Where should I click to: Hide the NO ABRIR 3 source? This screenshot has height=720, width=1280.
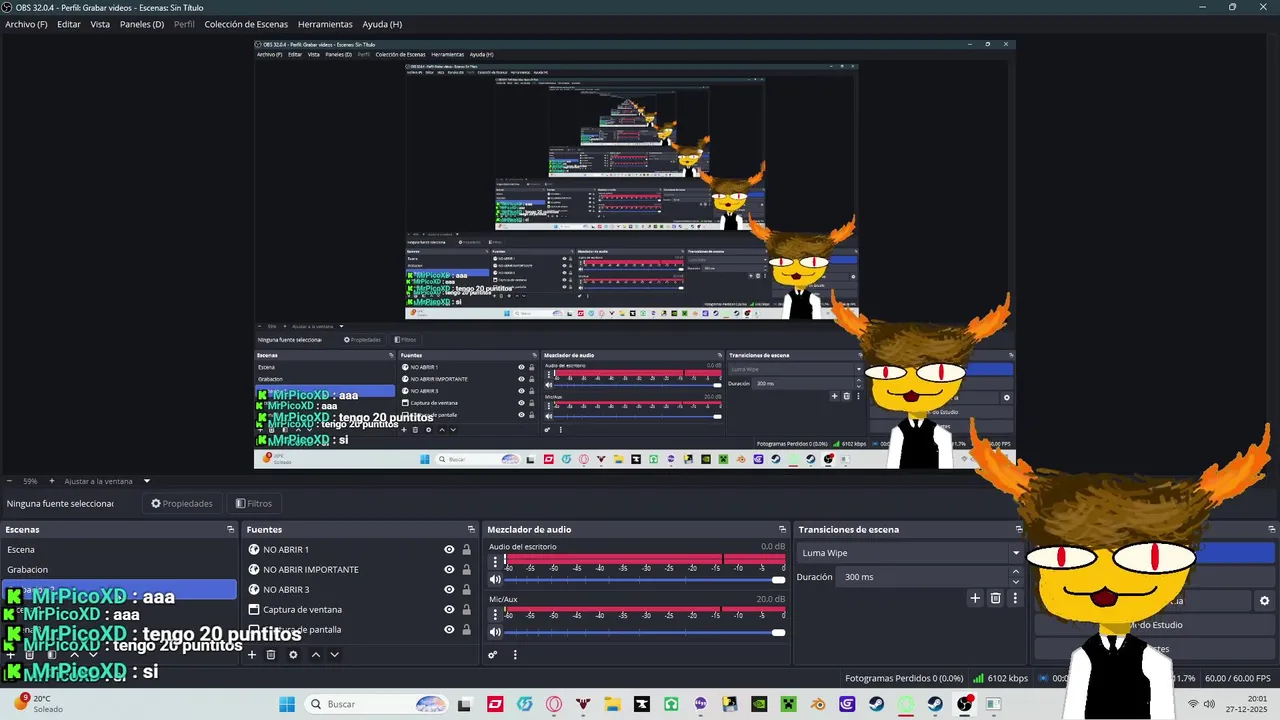(x=449, y=590)
